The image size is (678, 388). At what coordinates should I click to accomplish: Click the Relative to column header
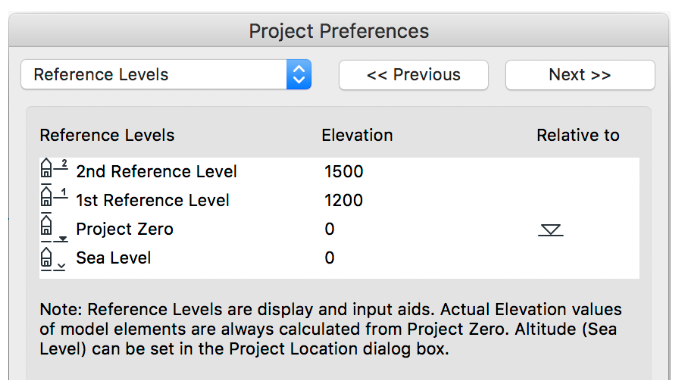coord(578,135)
